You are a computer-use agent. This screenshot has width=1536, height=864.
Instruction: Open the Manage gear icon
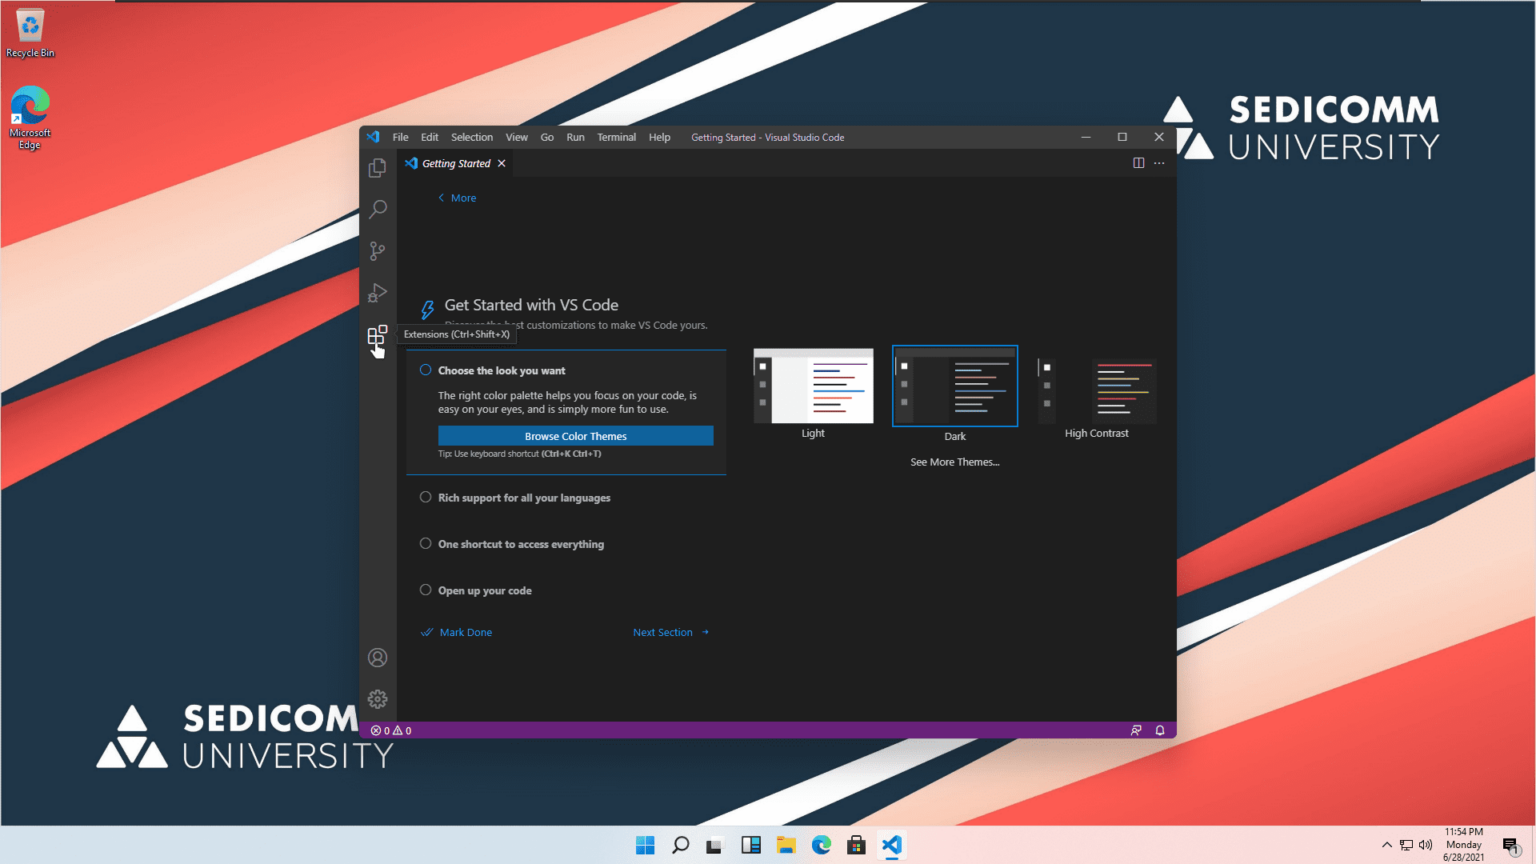tap(377, 699)
